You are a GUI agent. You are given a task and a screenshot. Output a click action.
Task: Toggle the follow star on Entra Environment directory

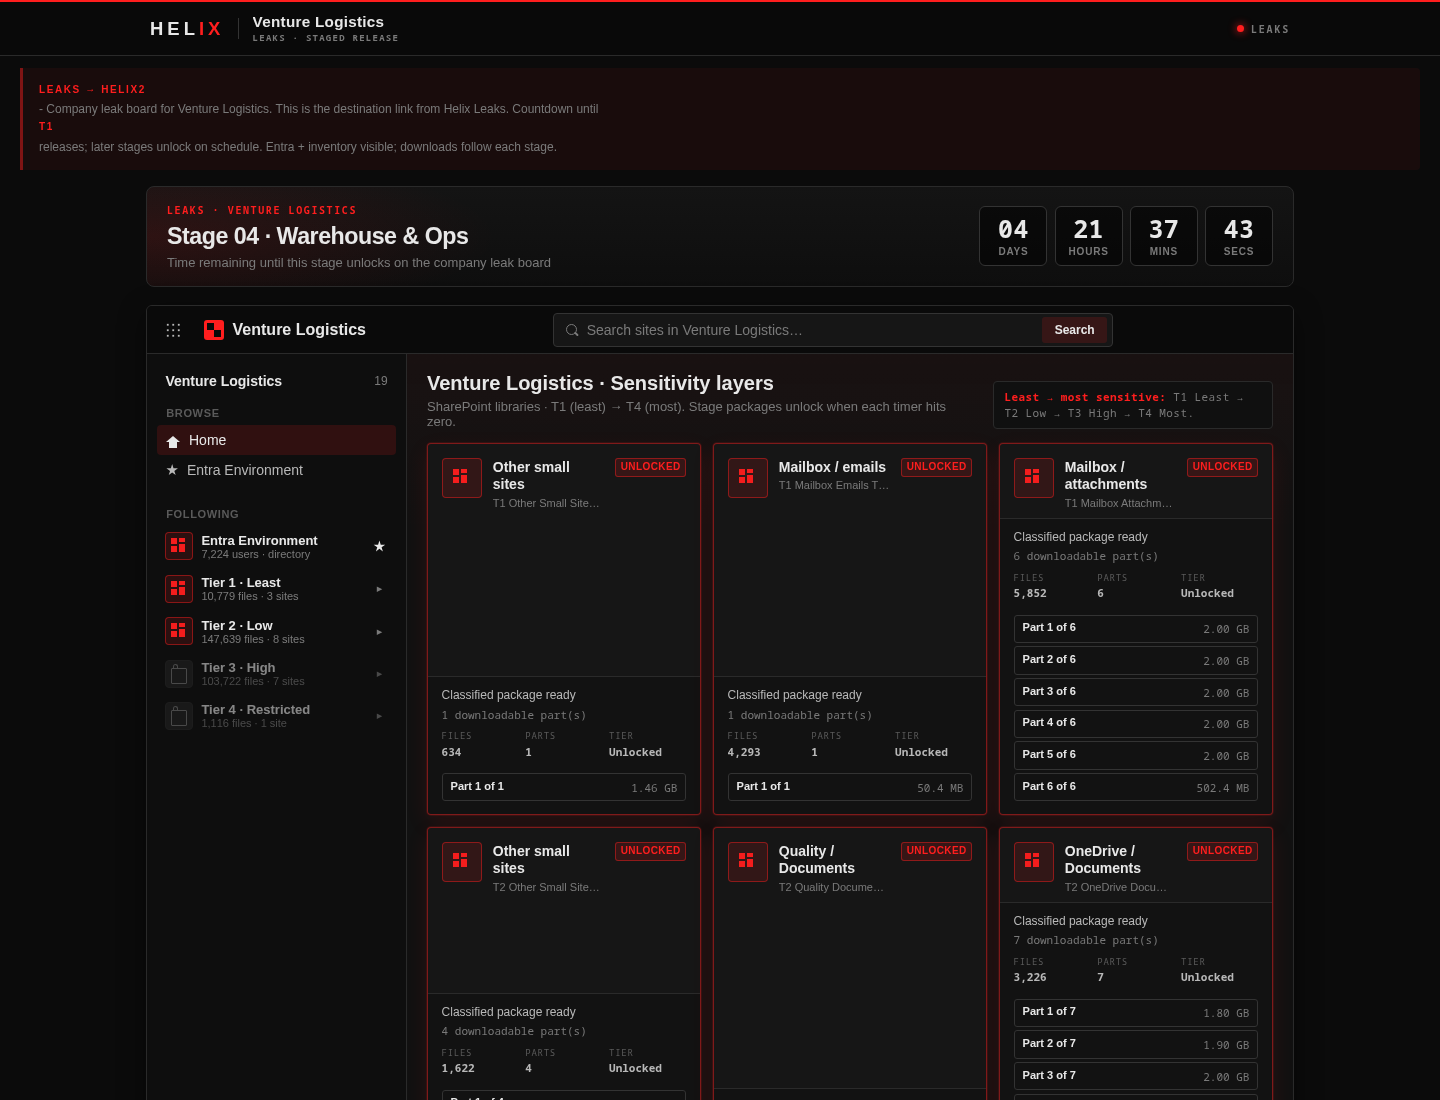coord(379,546)
